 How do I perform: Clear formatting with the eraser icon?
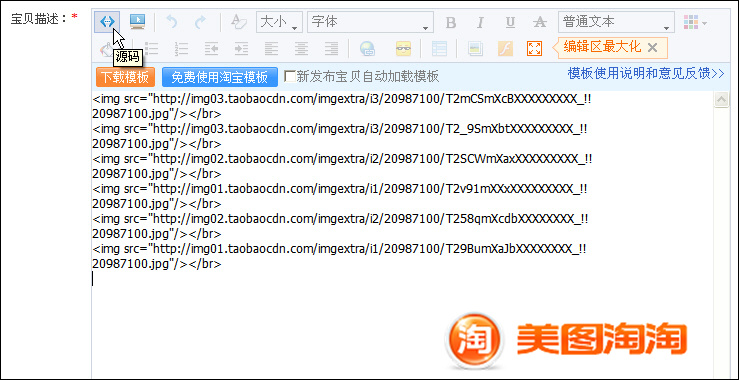pos(239,22)
